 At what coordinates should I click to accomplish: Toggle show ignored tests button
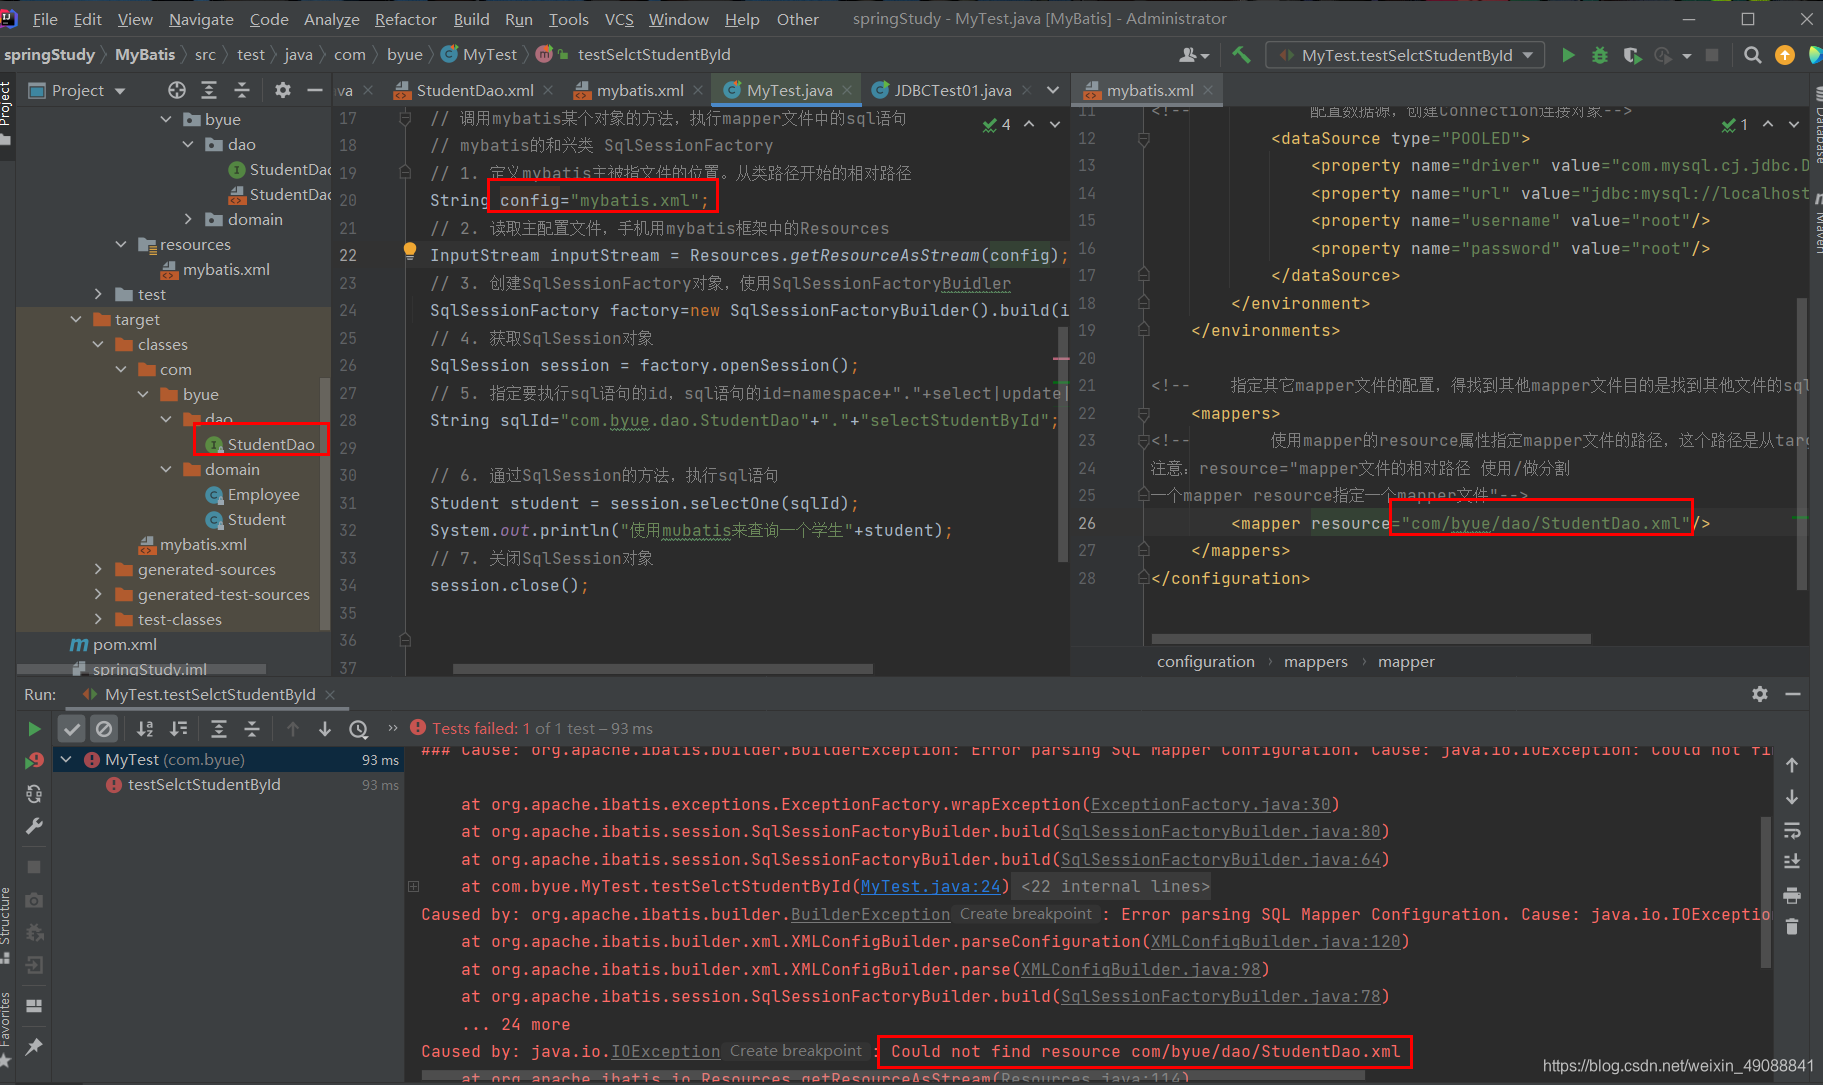pos(104,729)
